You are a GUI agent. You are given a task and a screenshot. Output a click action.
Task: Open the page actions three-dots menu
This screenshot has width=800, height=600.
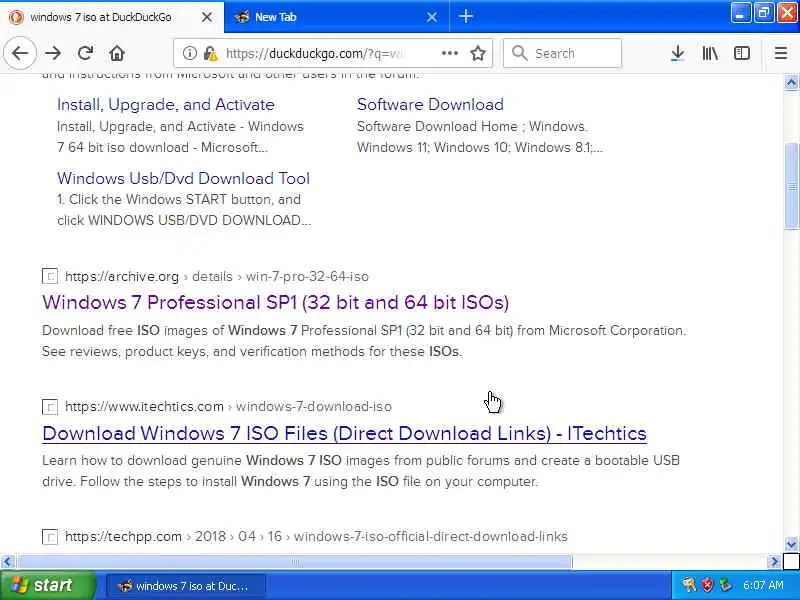click(449, 53)
